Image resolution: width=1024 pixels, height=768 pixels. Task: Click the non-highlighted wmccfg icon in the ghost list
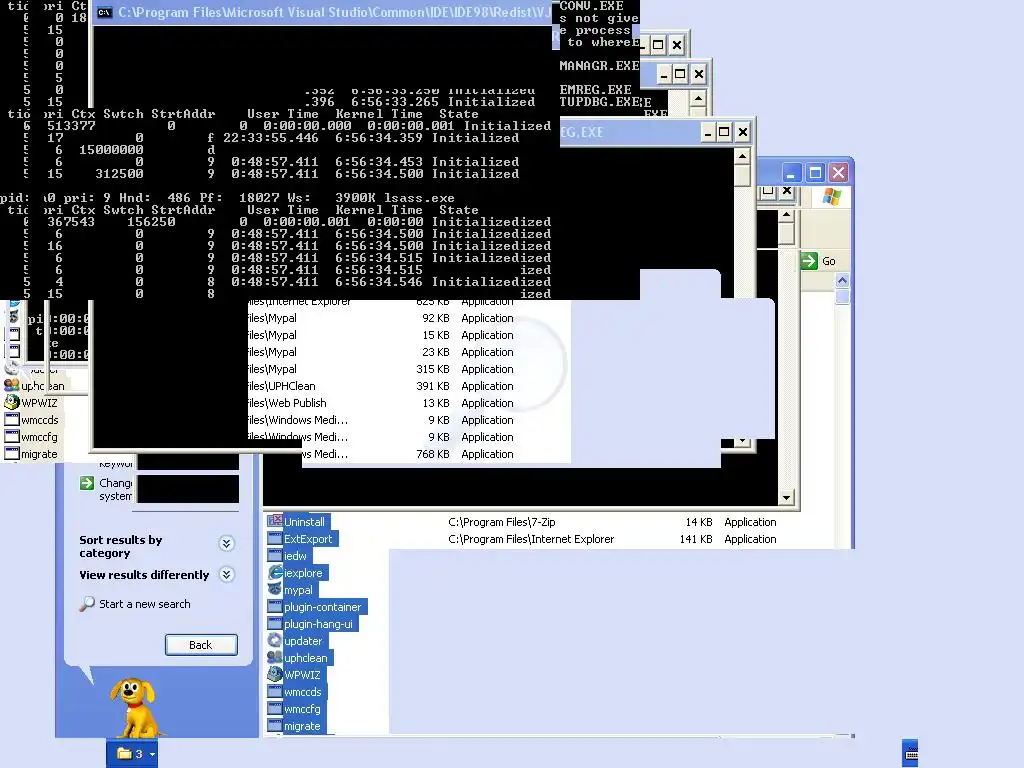coord(12,436)
